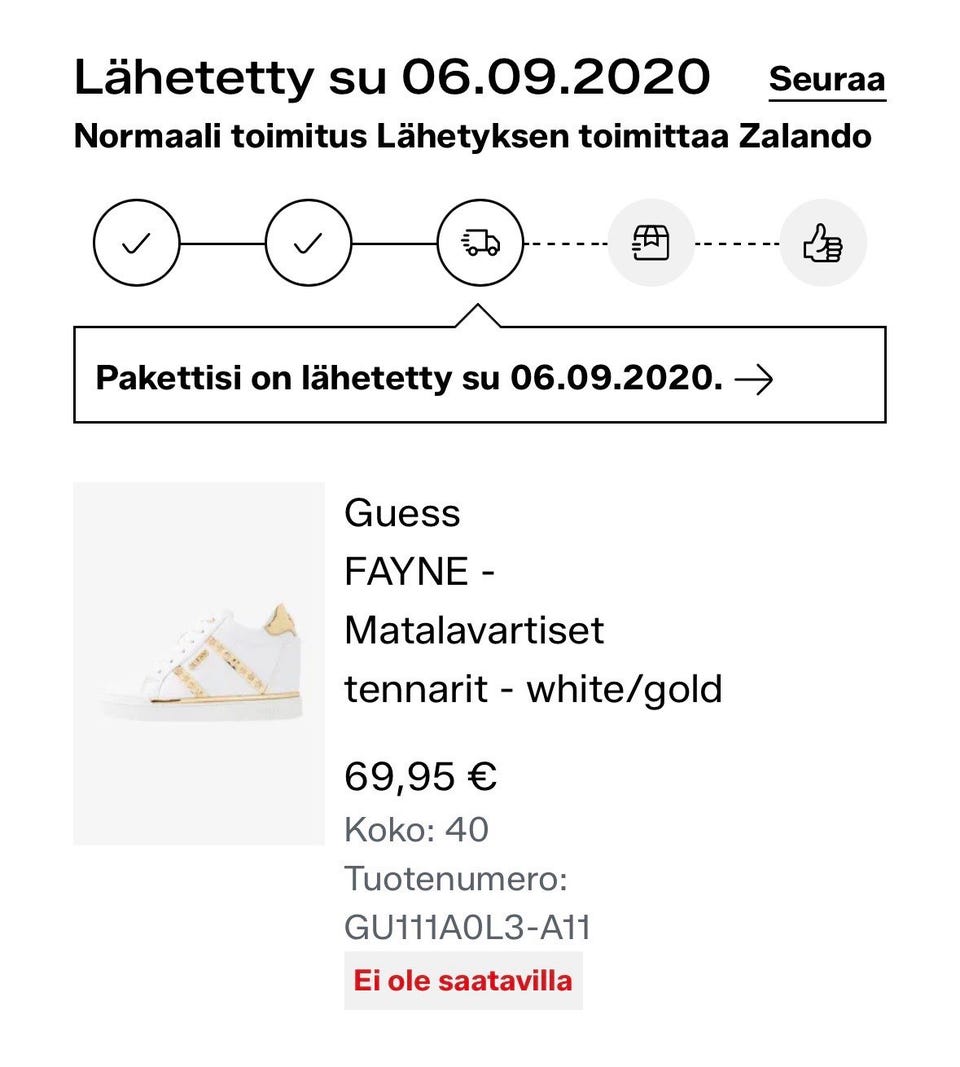The width and height of the screenshot is (960, 1067).
Task: Click the thumbs-up delivered step icon
Action: point(823,243)
